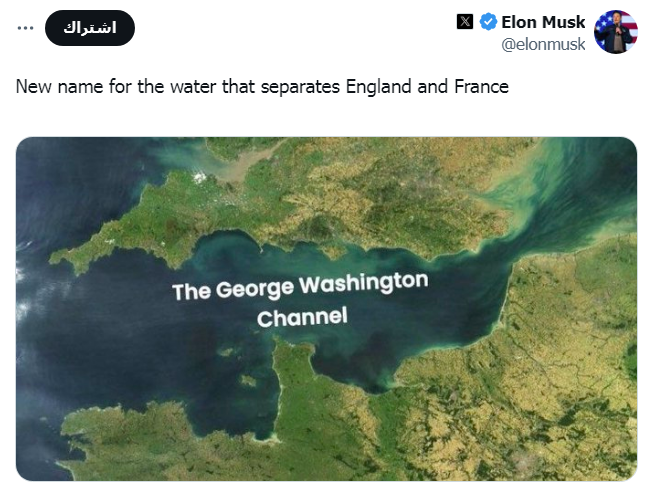Open the @elonmusk handle link
The height and width of the screenshot is (495, 651).
543,44
